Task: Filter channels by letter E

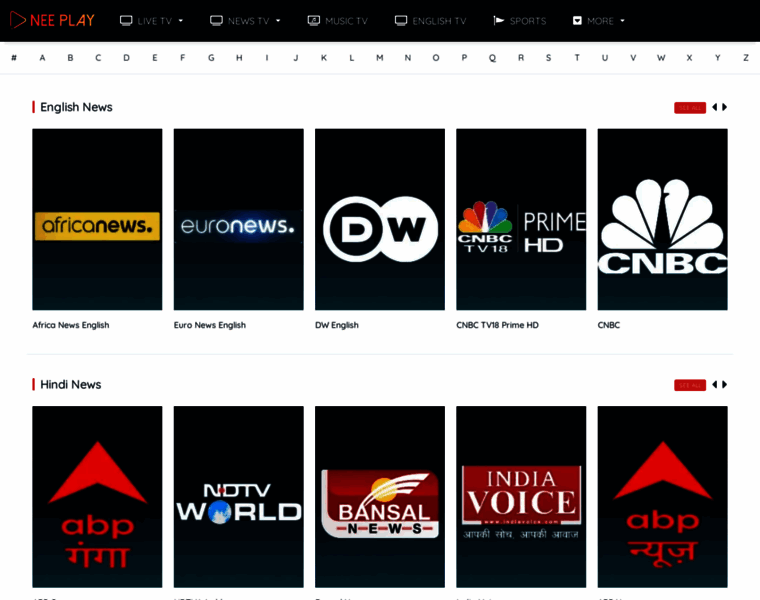Action: pyautogui.click(x=155, y=58)
